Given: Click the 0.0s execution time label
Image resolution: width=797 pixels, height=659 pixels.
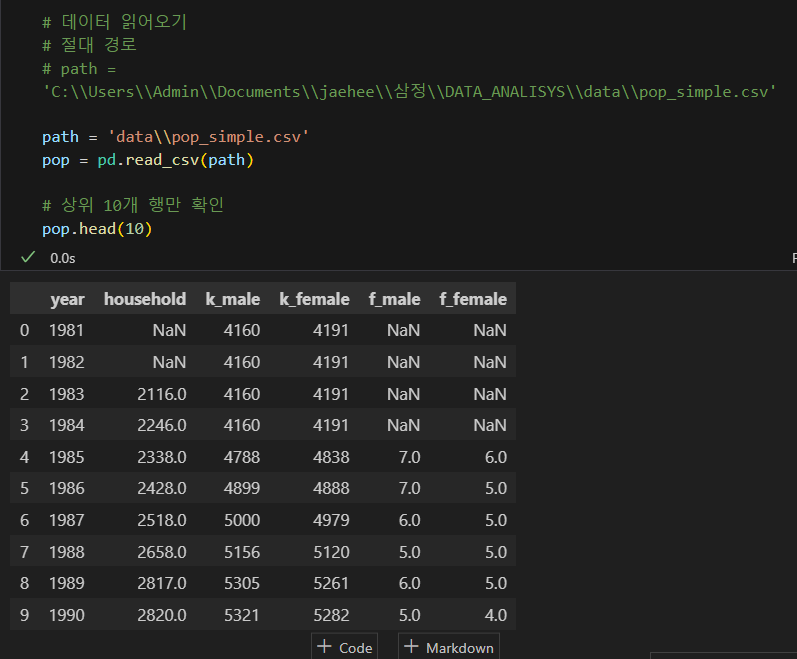Looking at the screenshot, I should (63, 258).
